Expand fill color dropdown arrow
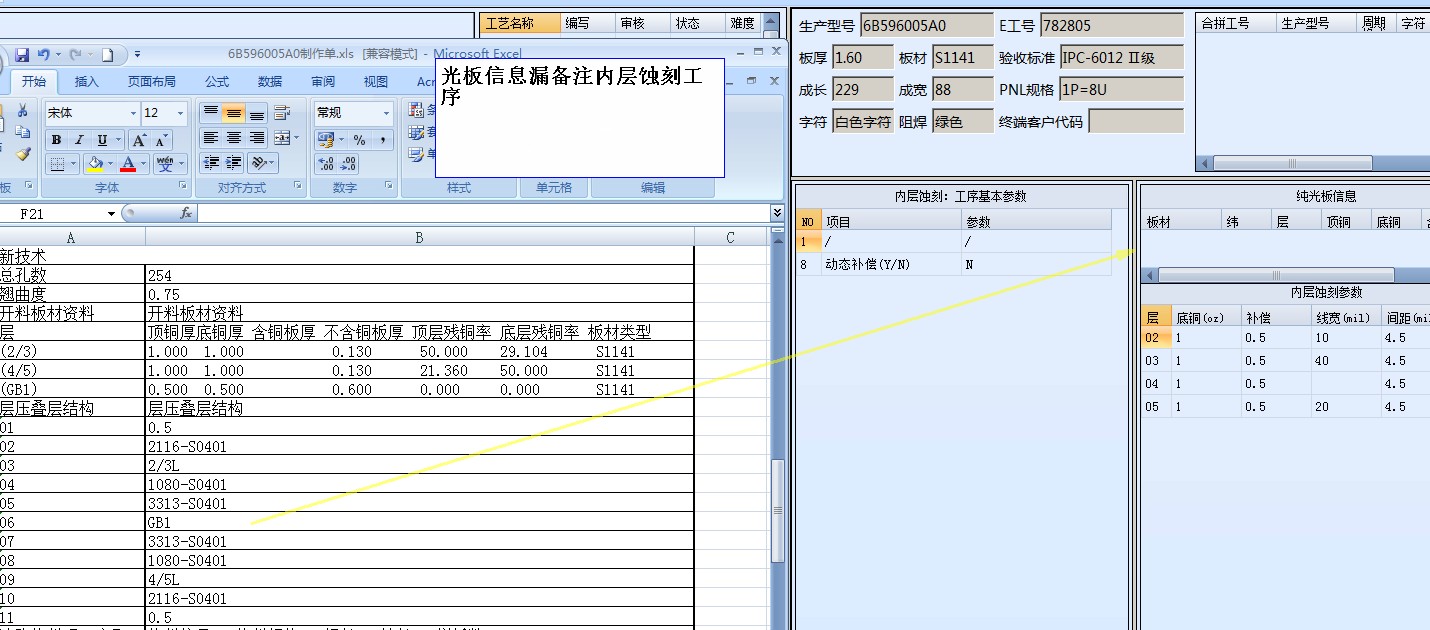This screenshot has width=1430, height=630. pos(110,164)
